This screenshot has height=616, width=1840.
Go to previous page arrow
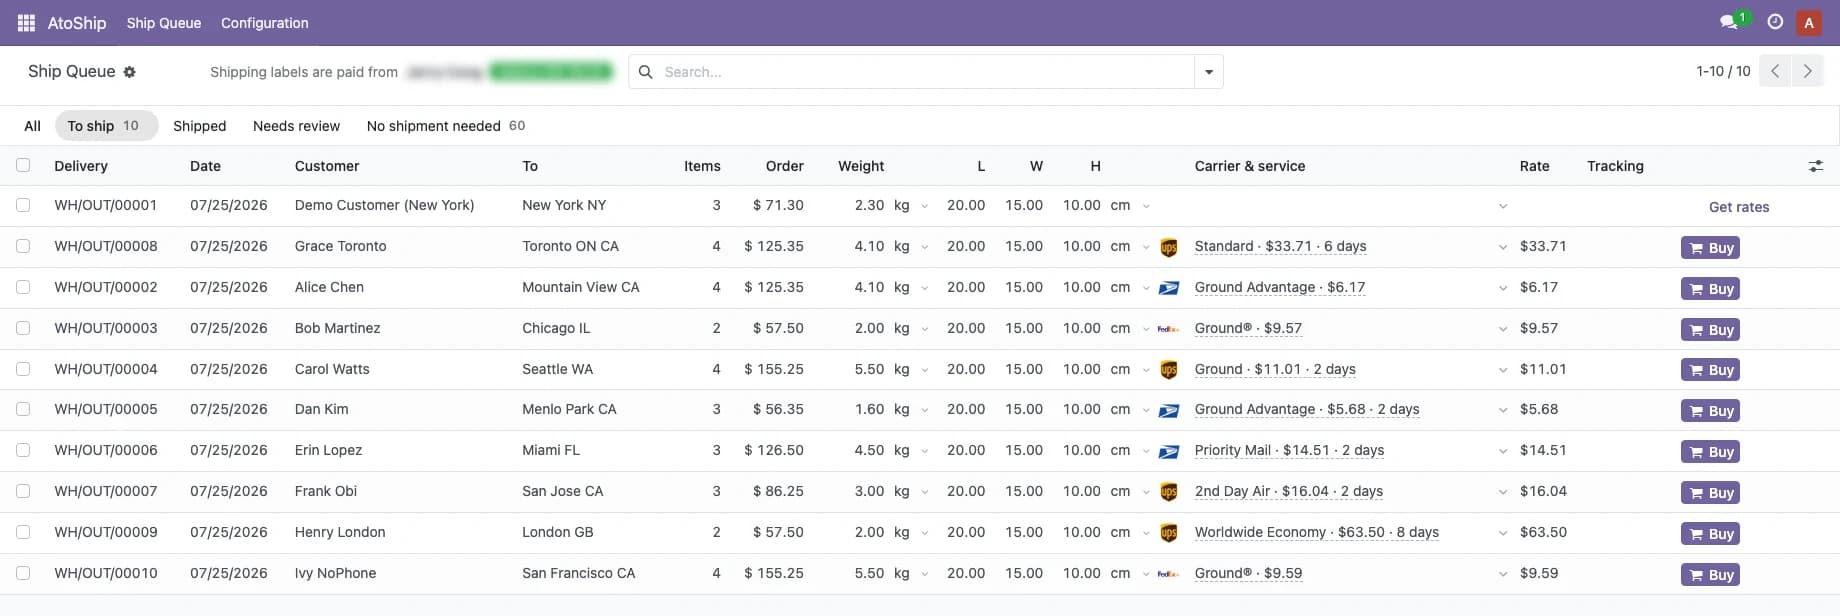[1775, 71]
